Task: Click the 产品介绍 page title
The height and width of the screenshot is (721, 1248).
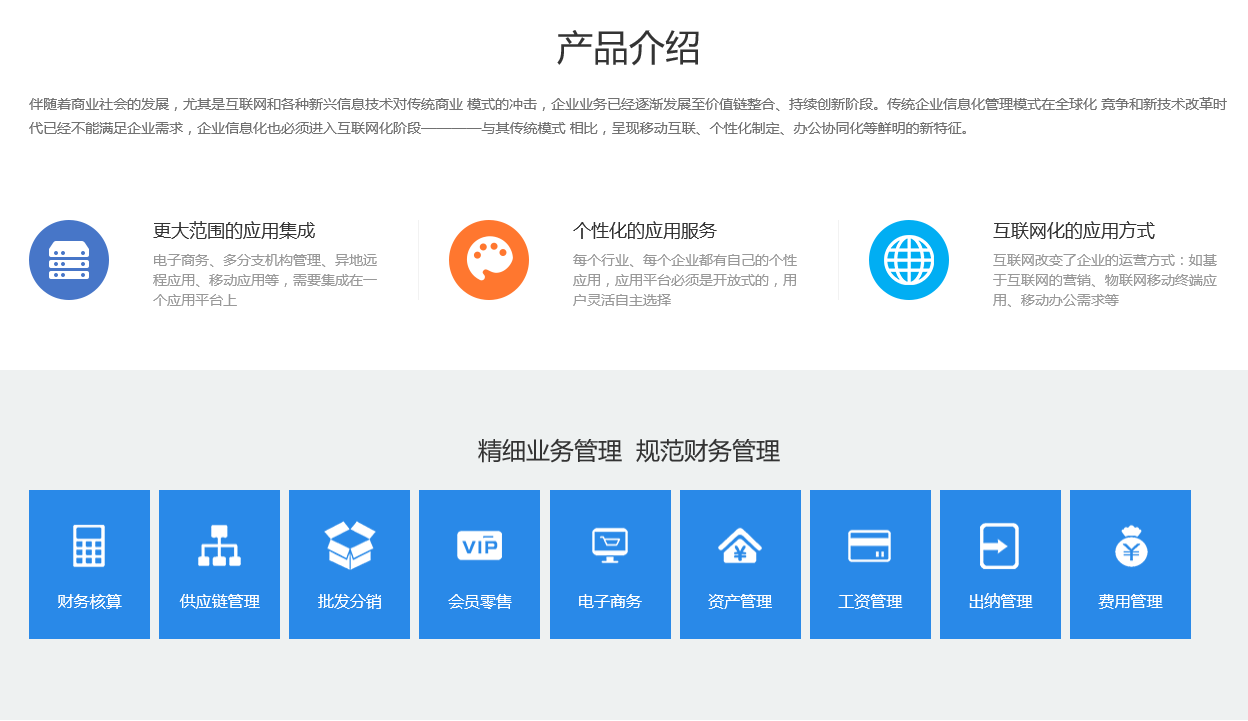Action: click(628, 48)
